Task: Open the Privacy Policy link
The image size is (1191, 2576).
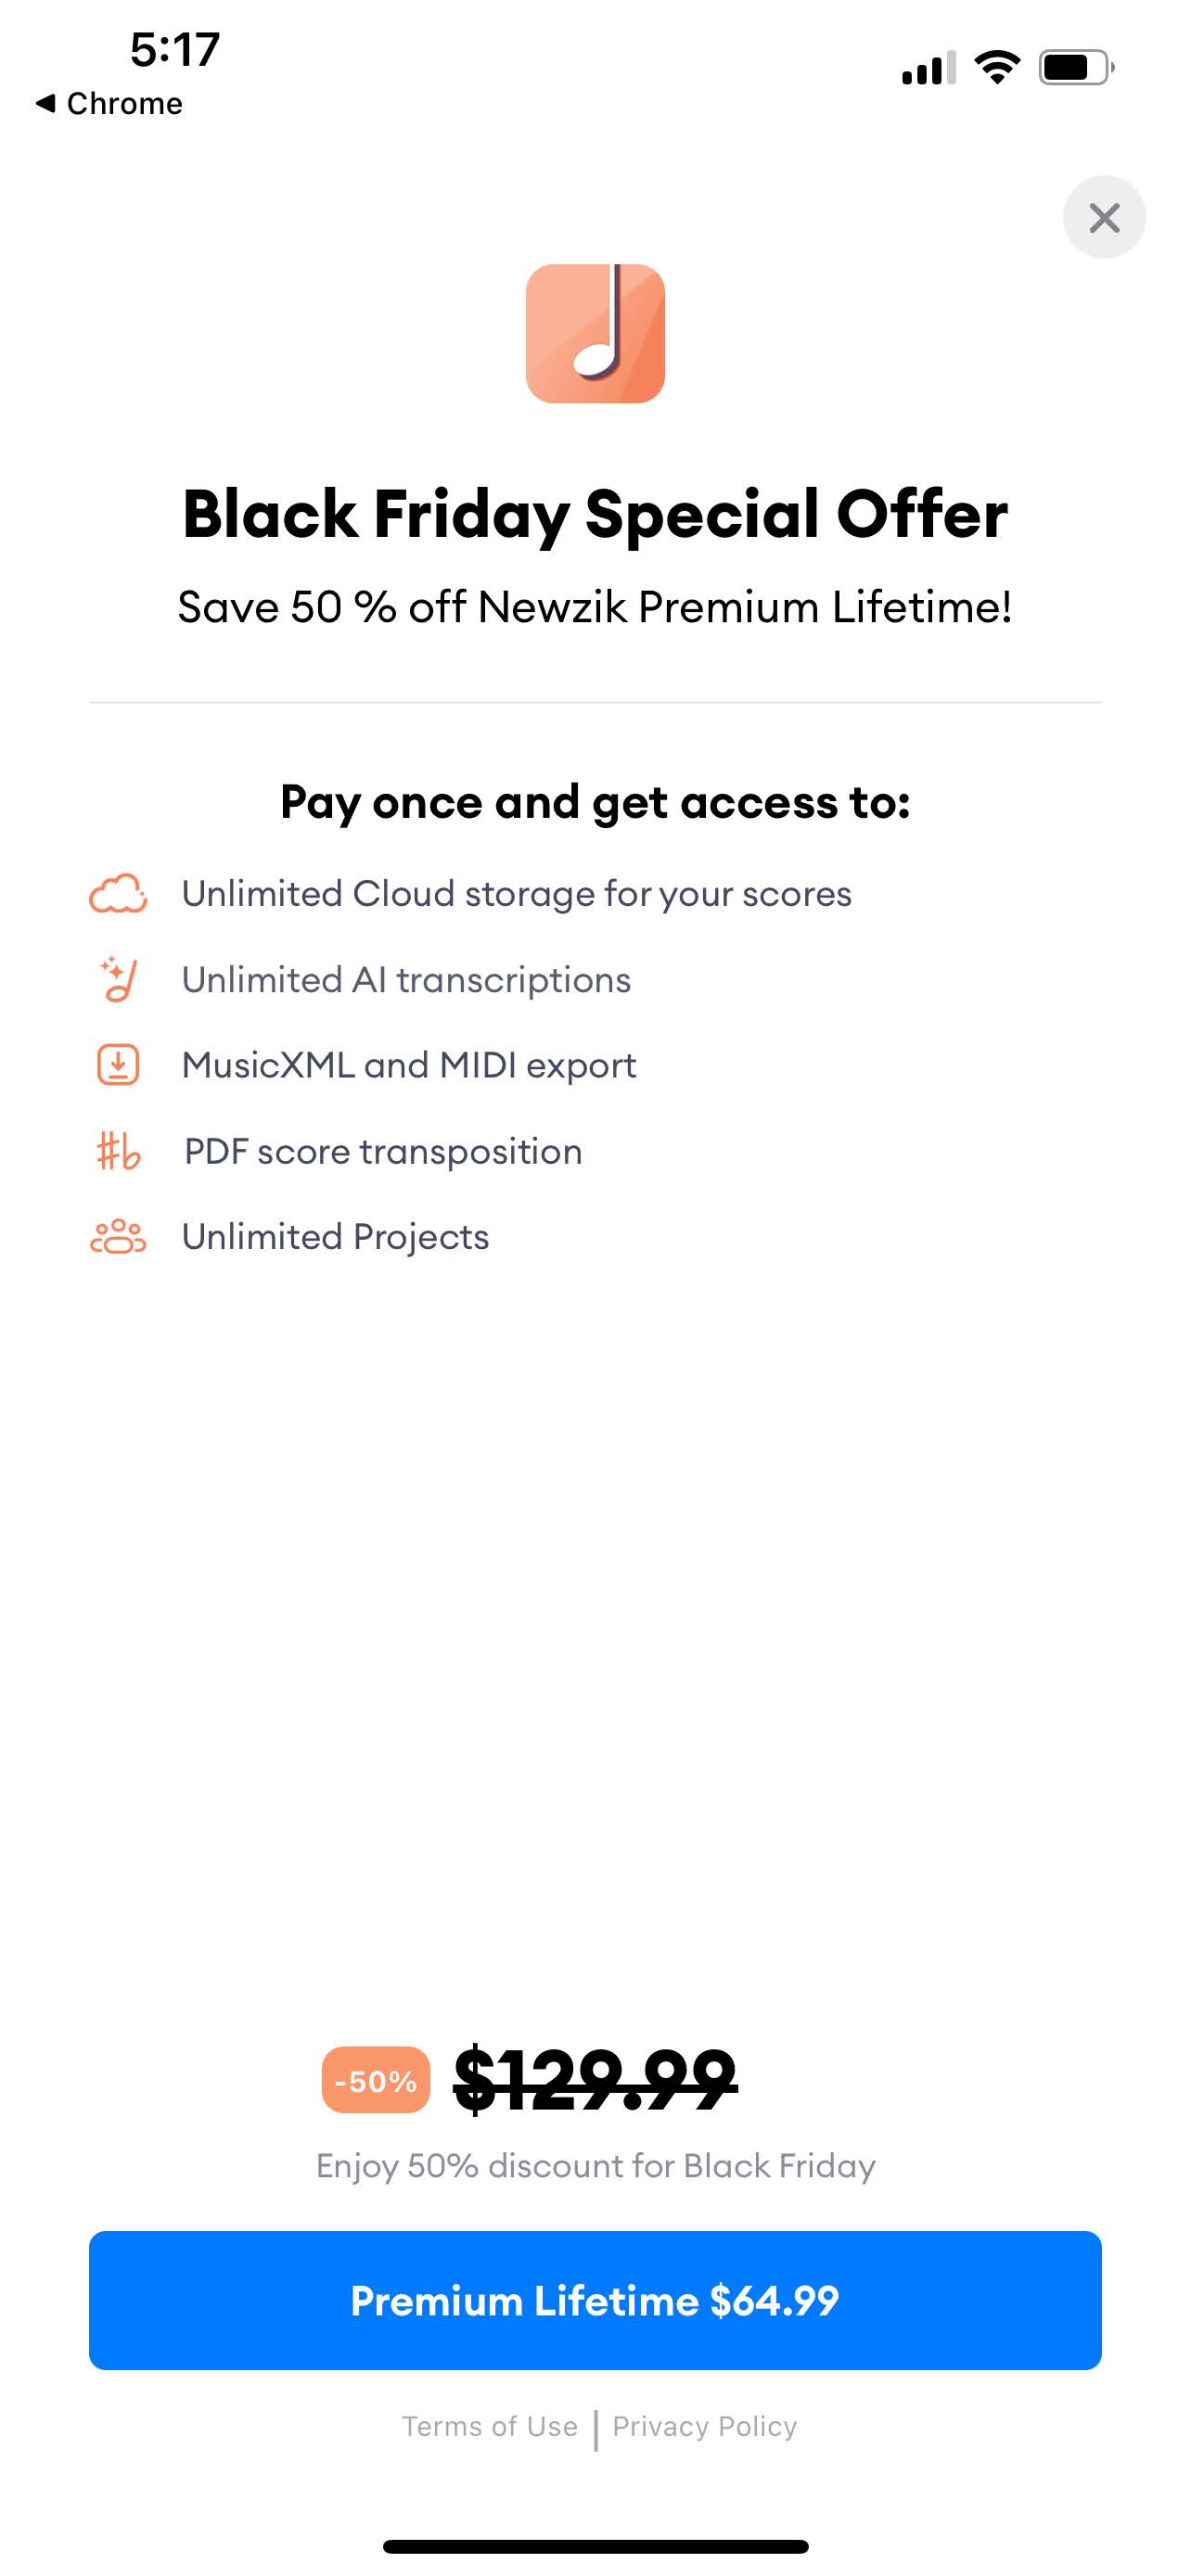Action: point(705,2426)
